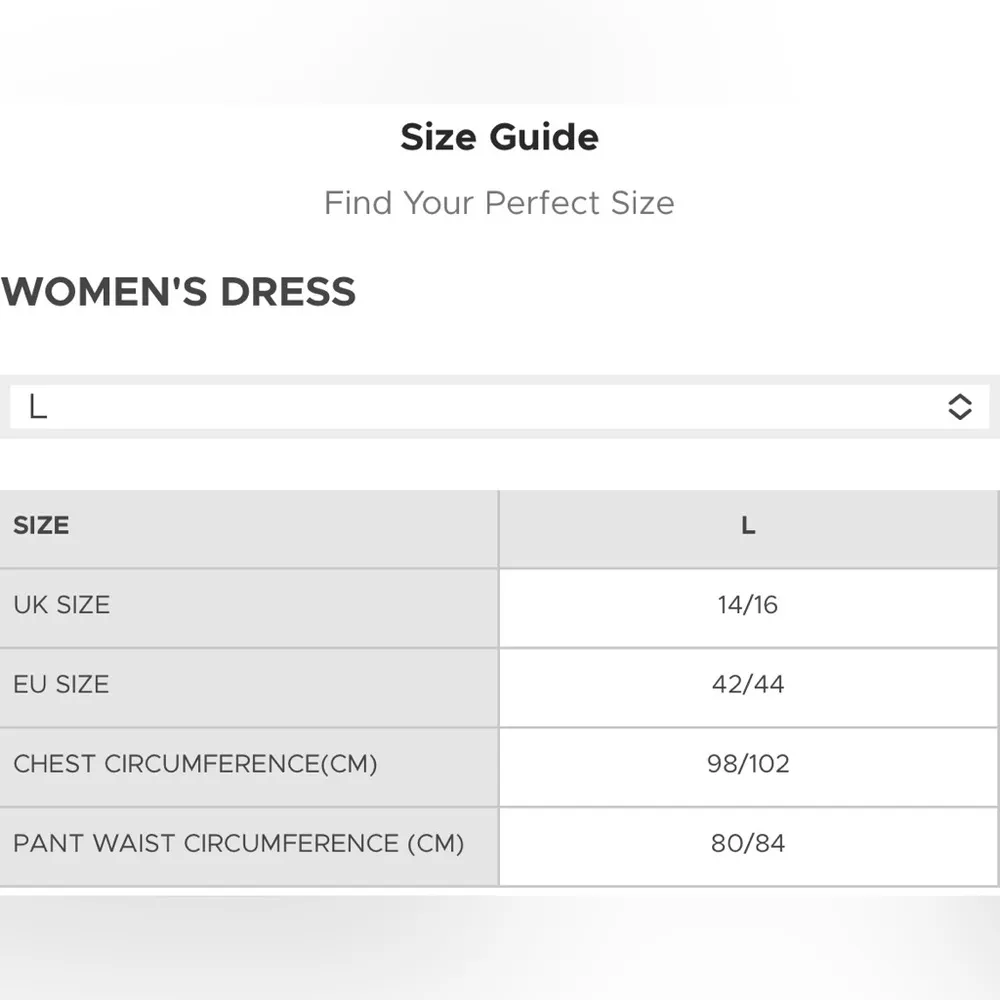1000x1000 pixels.
Task: Click the up-down arrows on size selector
Action: point(958,407)
